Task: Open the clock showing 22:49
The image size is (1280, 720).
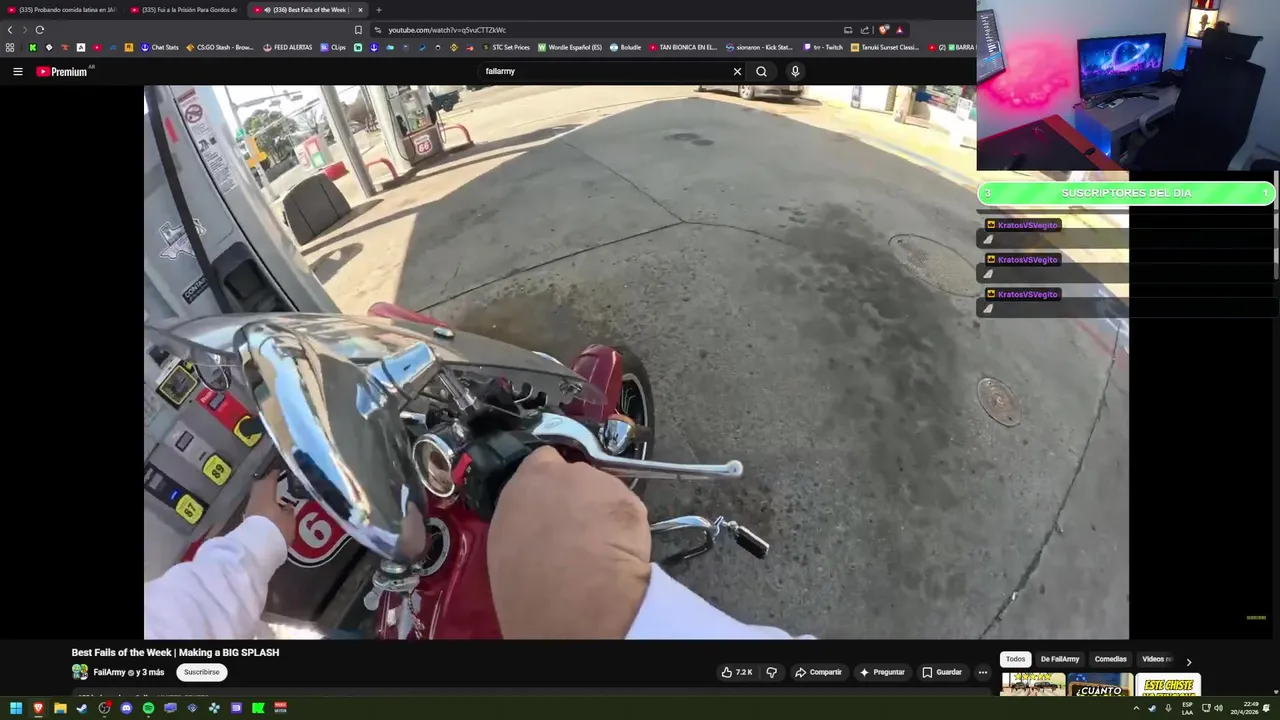Action: pyautogui.click(x=1246, y=708)
